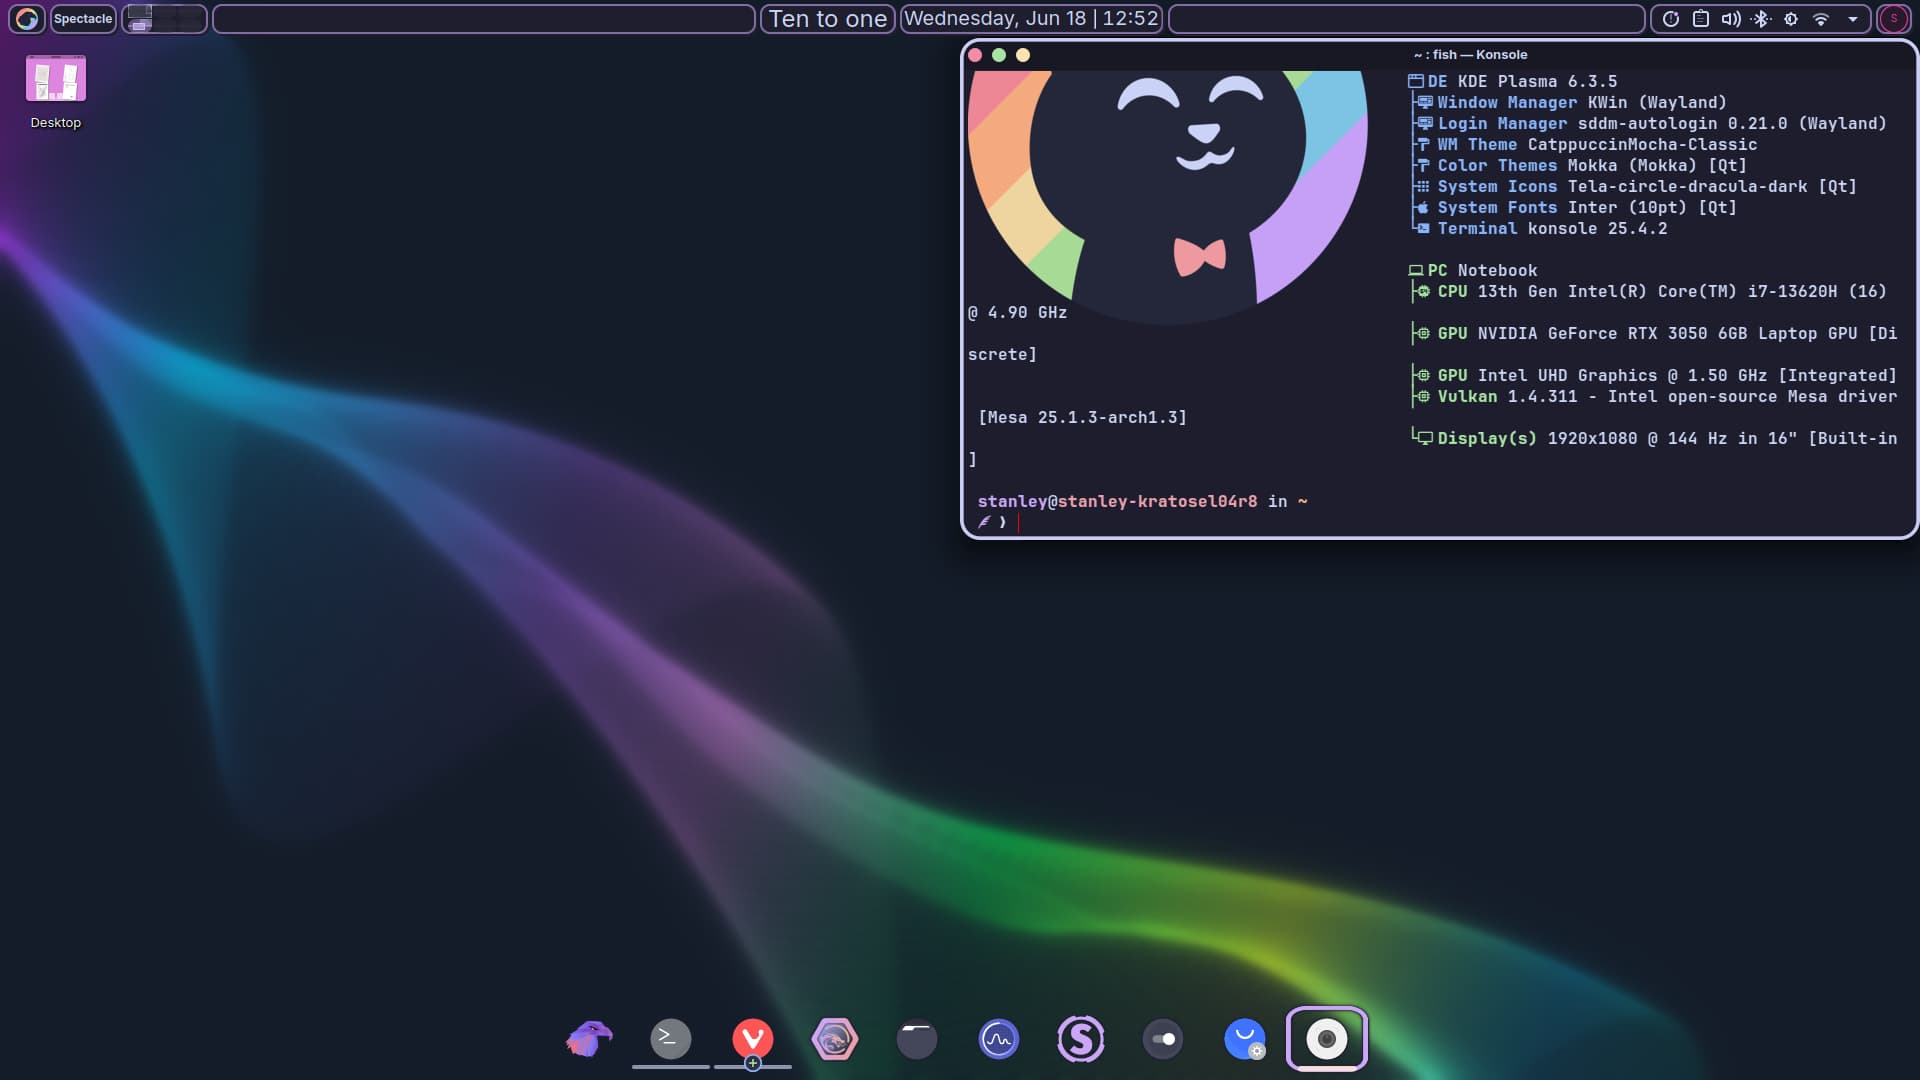Viewport: 1920px width, 1080px height.
Task: Open the clipboard tray icon
Action: (1701, 18)
